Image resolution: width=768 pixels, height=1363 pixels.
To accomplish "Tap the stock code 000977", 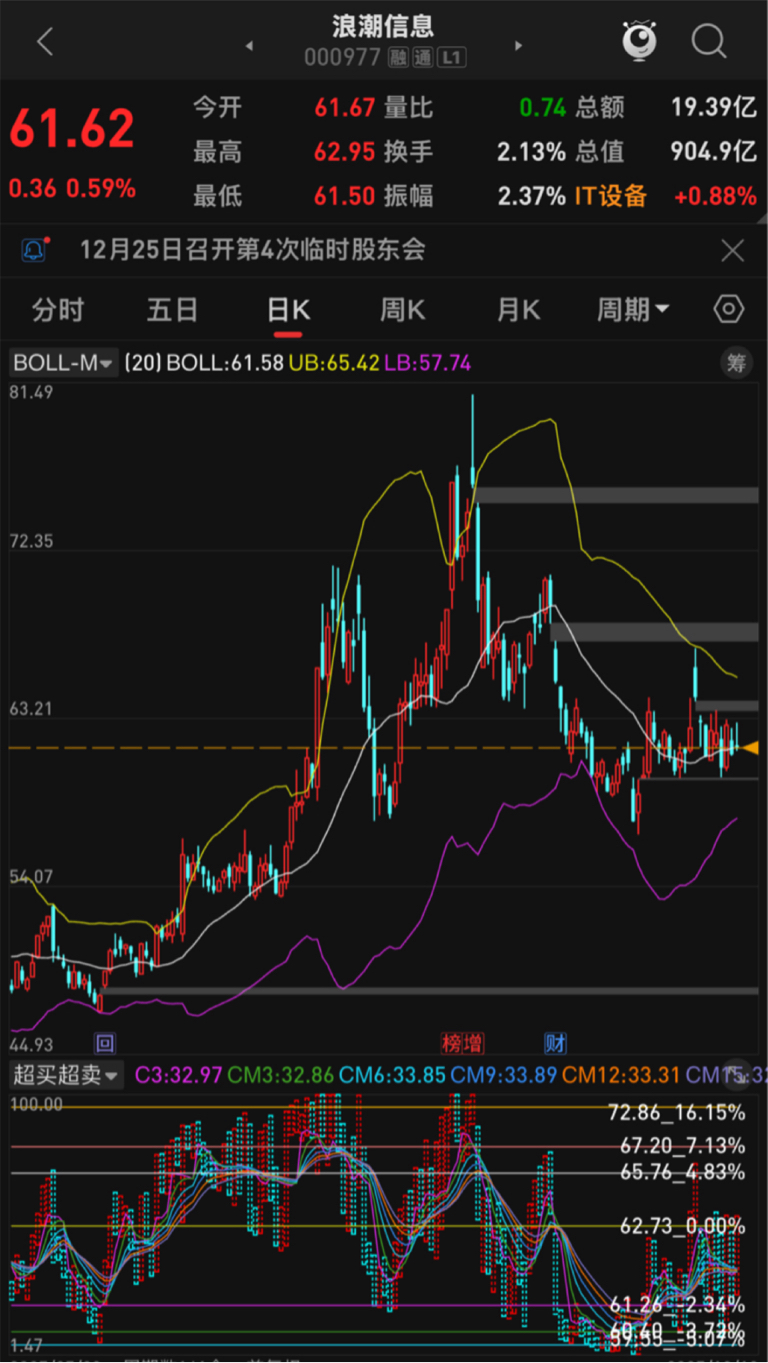I will tap(343, 58).
